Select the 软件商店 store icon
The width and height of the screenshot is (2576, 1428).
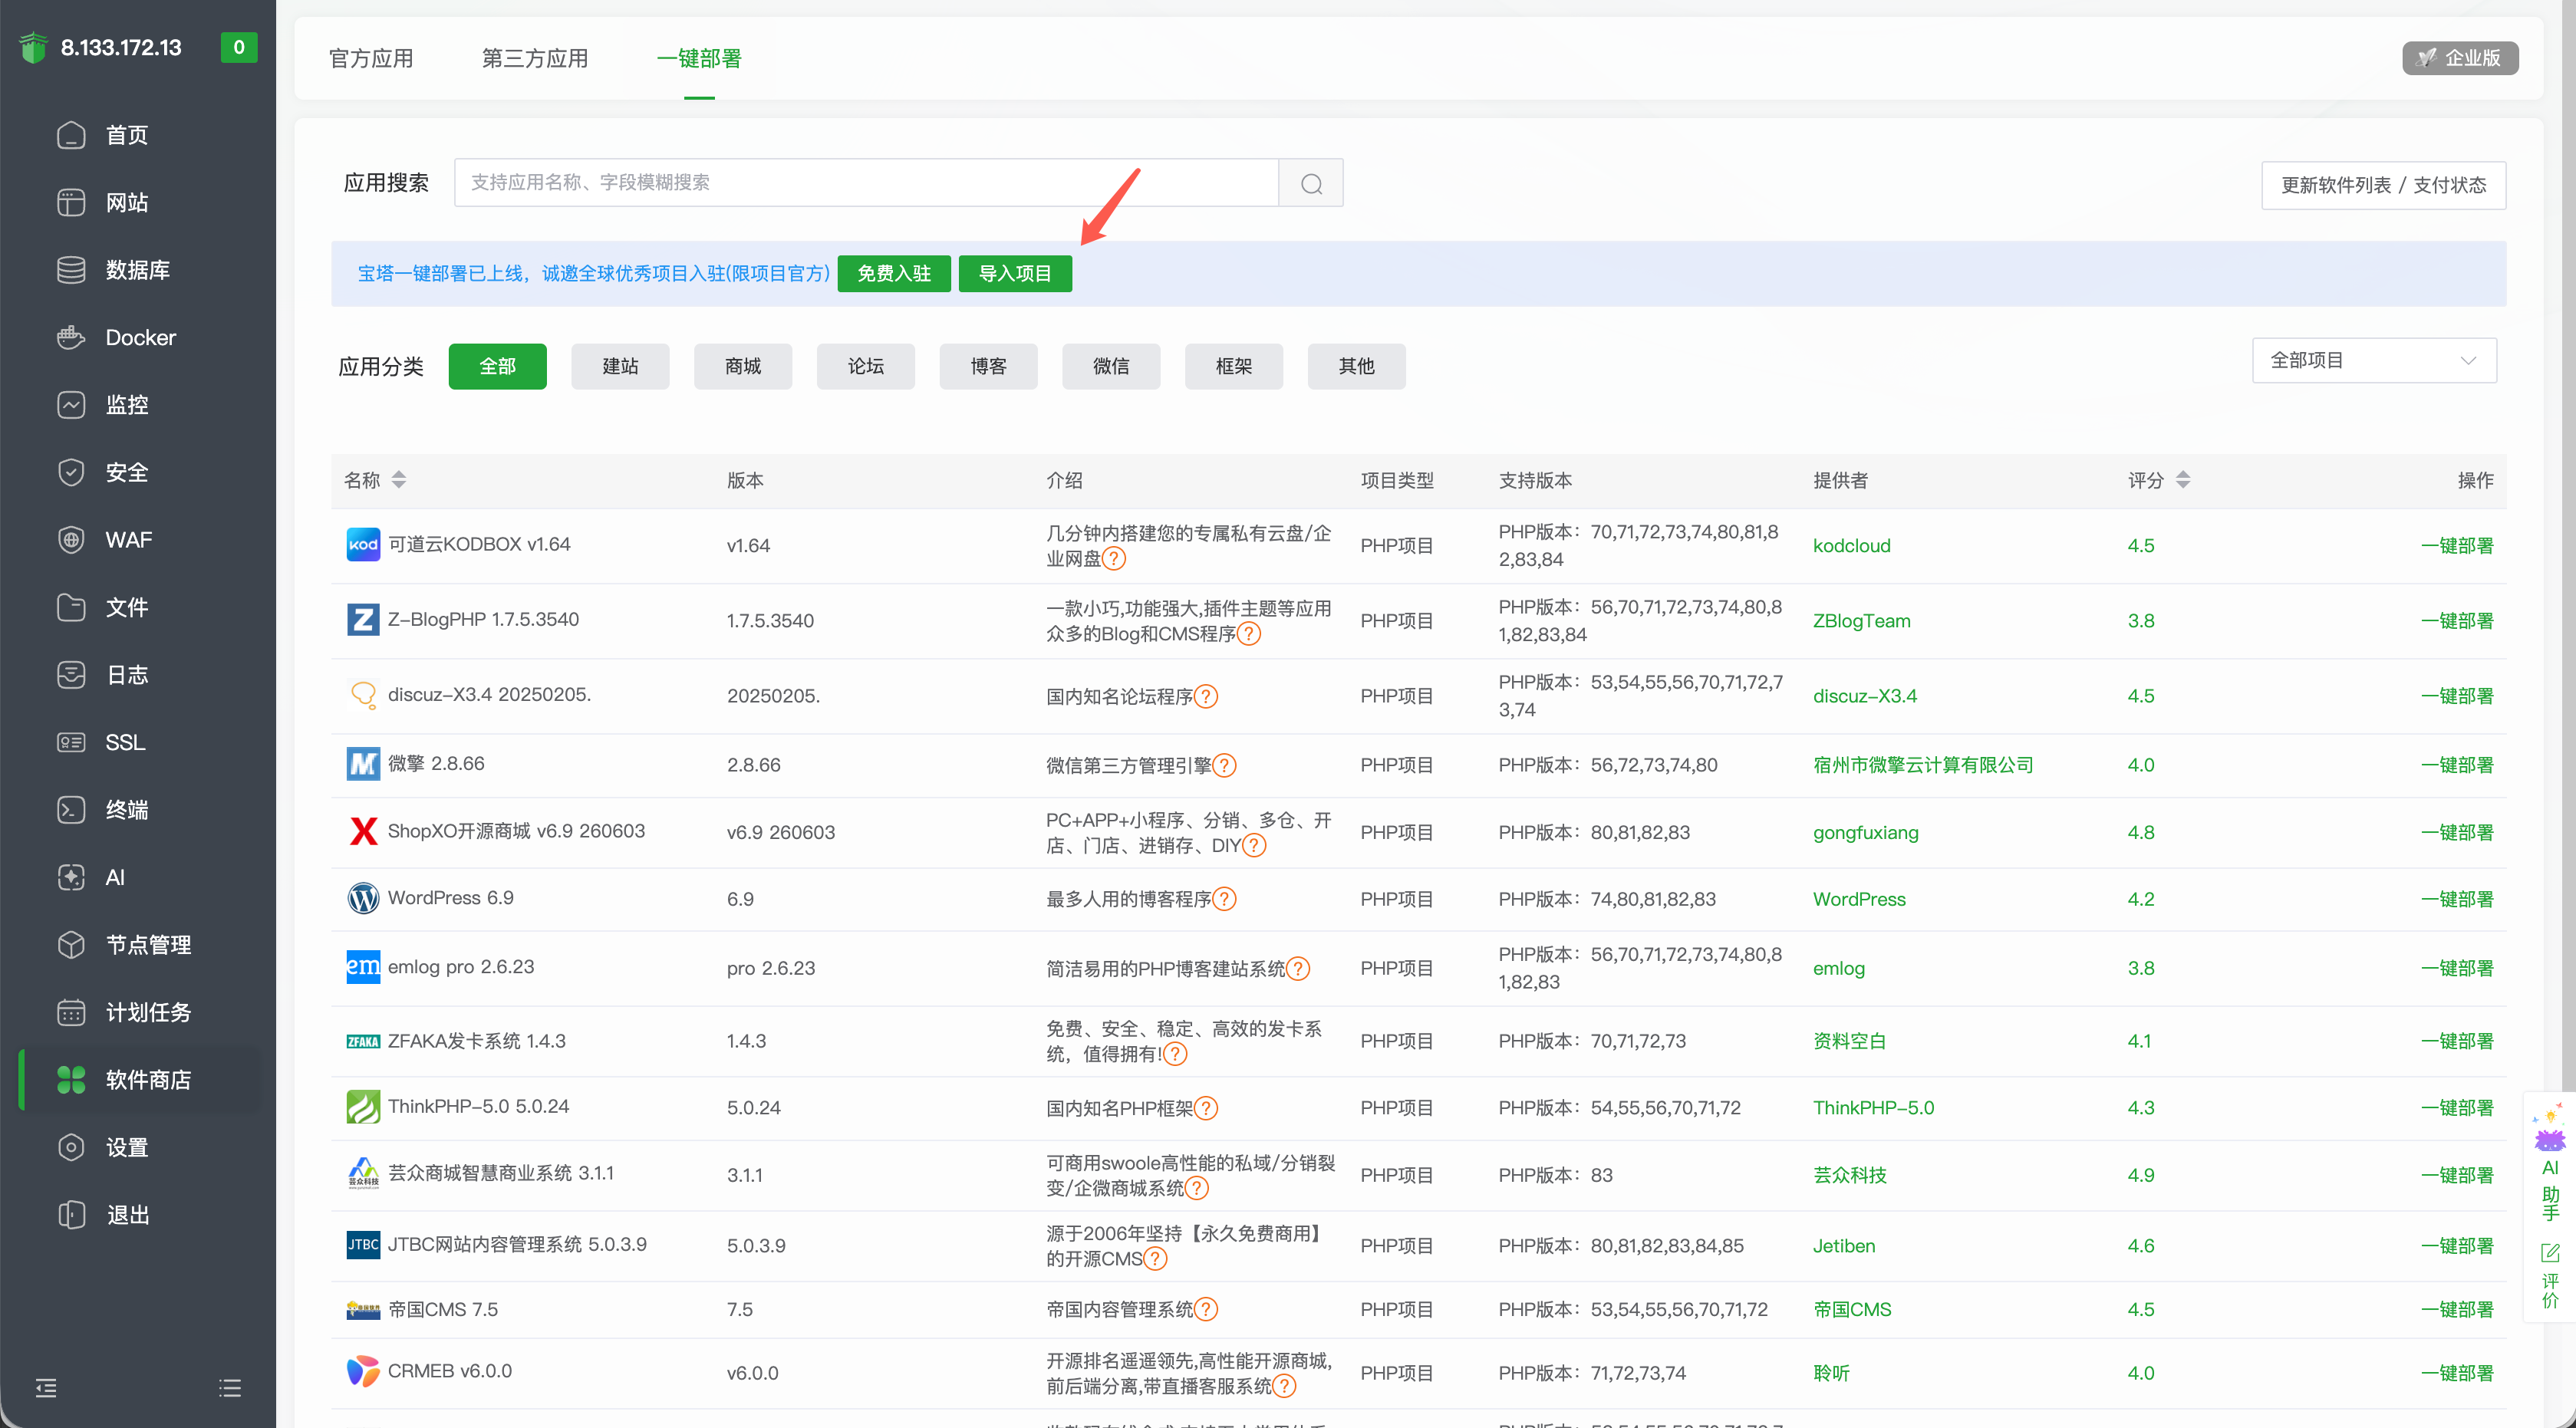71,1080
